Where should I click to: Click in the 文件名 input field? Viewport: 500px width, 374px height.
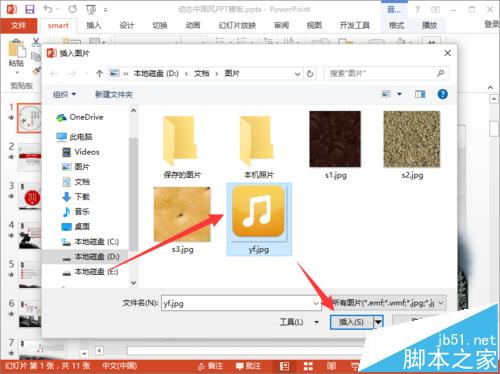point(241,303)
